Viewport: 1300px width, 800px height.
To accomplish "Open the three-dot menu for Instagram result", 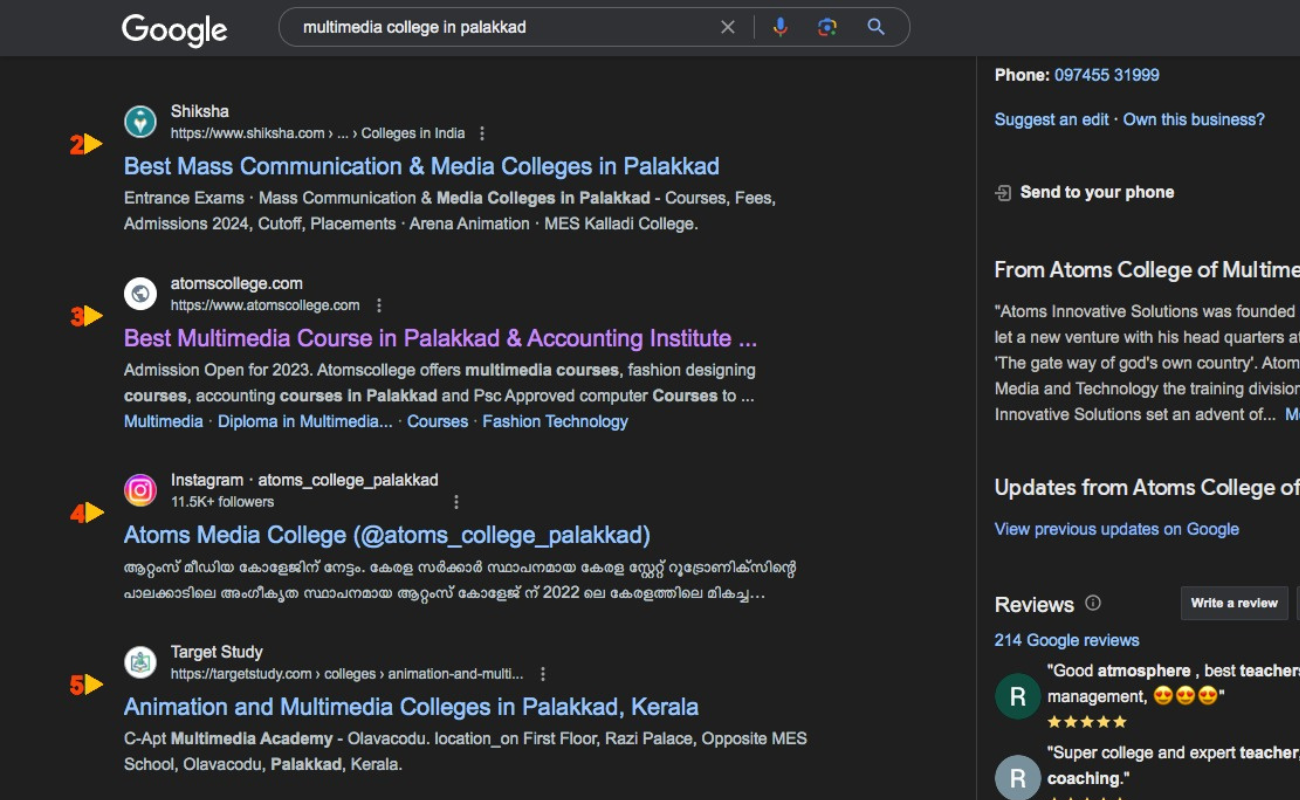I will pos(456,502).
